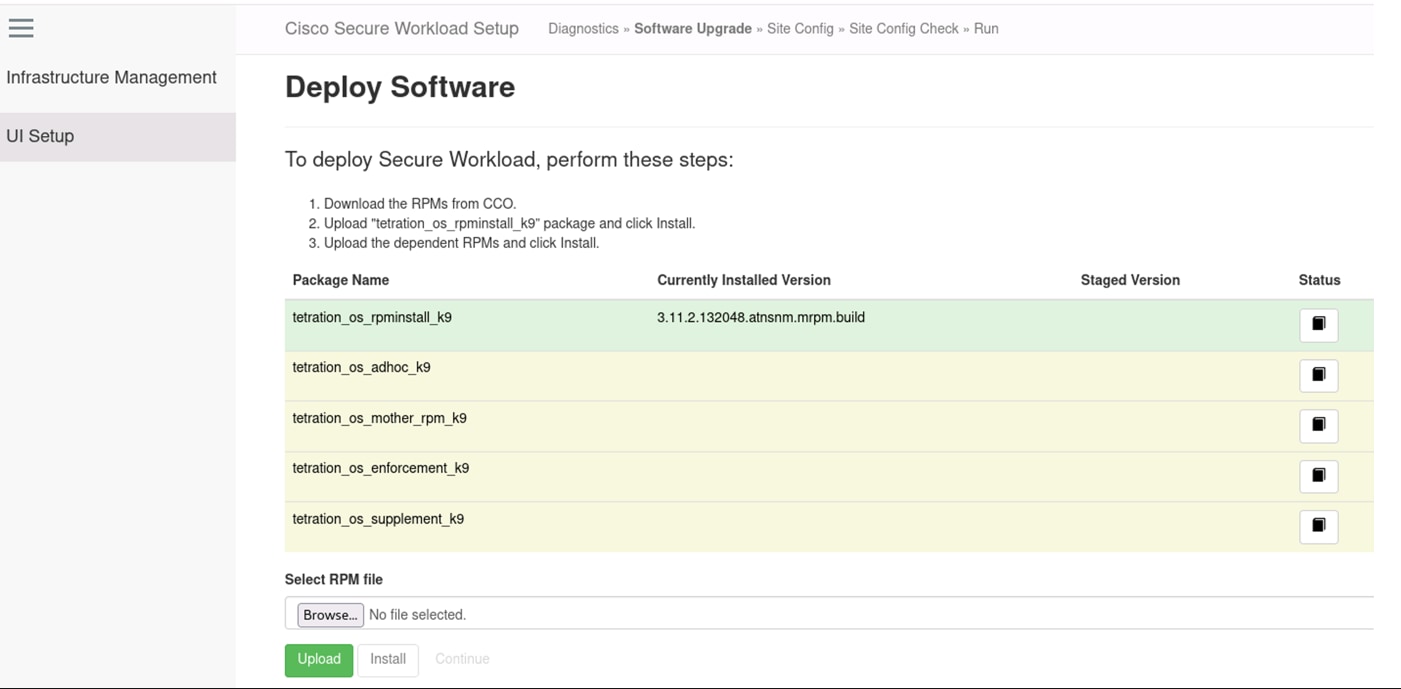This screenshot has width=1401, height=689.
Task: Click status icon for tetration_os_supplement_k9
Action: 1318,526
